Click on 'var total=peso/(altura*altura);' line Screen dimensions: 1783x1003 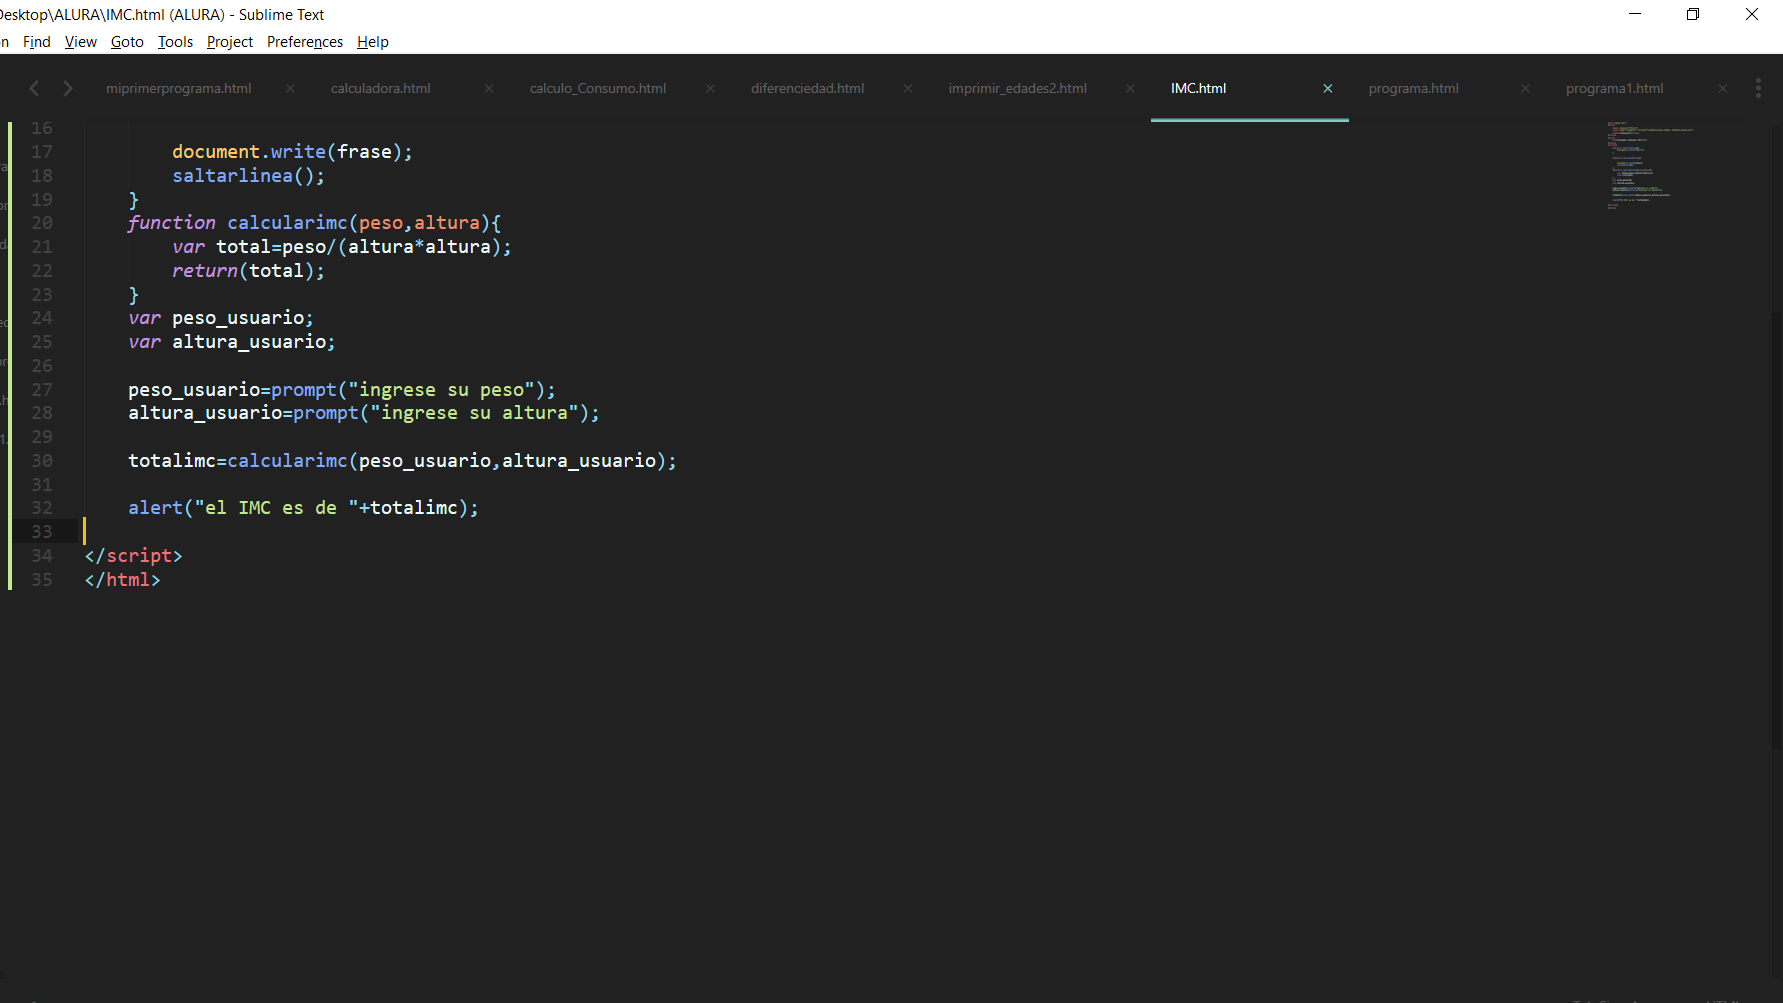coord(342,247)
